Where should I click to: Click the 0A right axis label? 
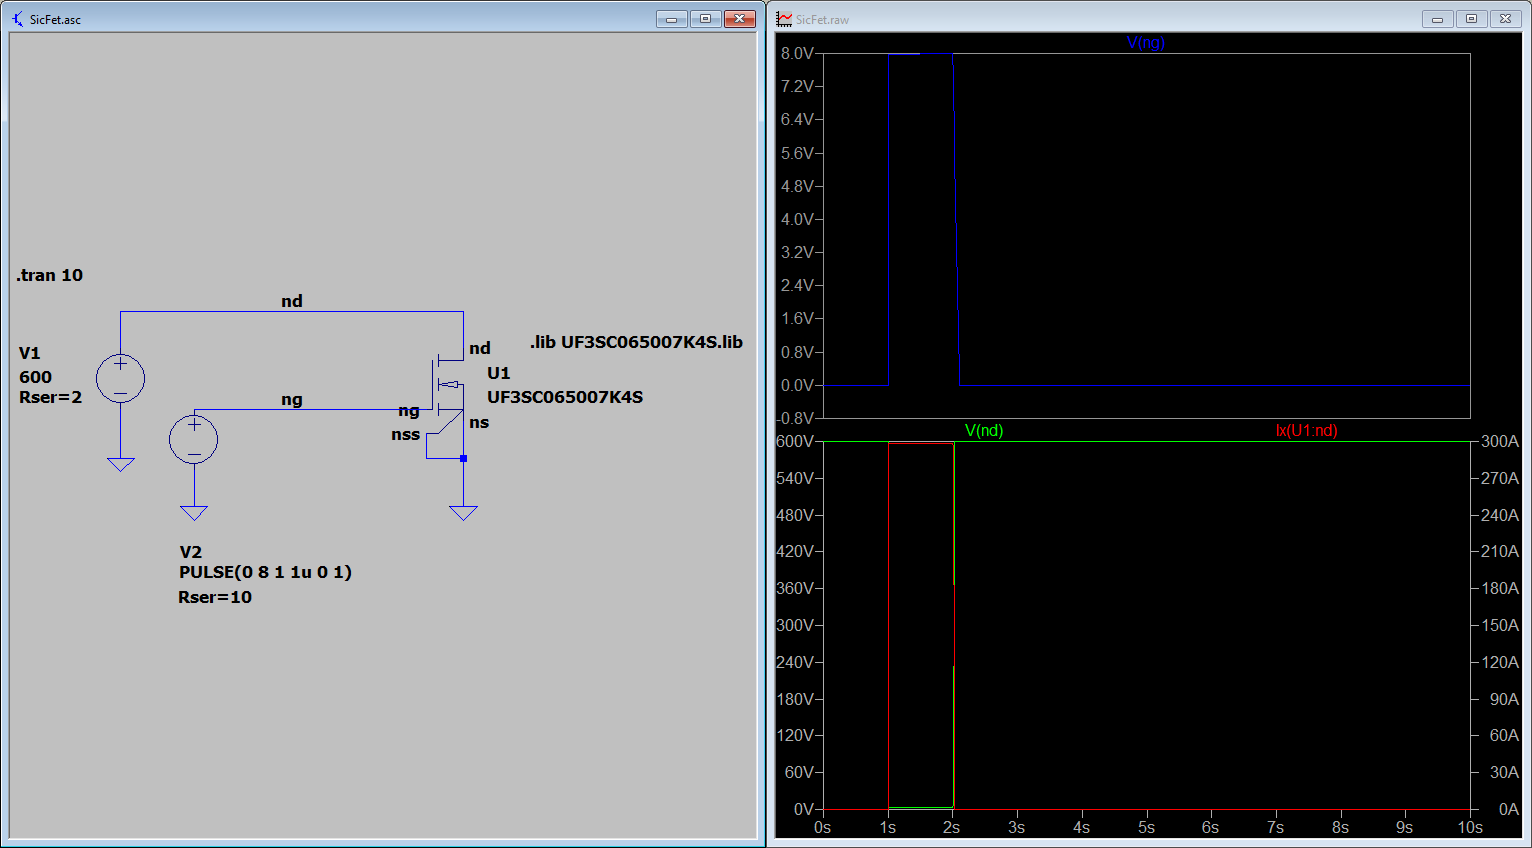point(1509,809)
